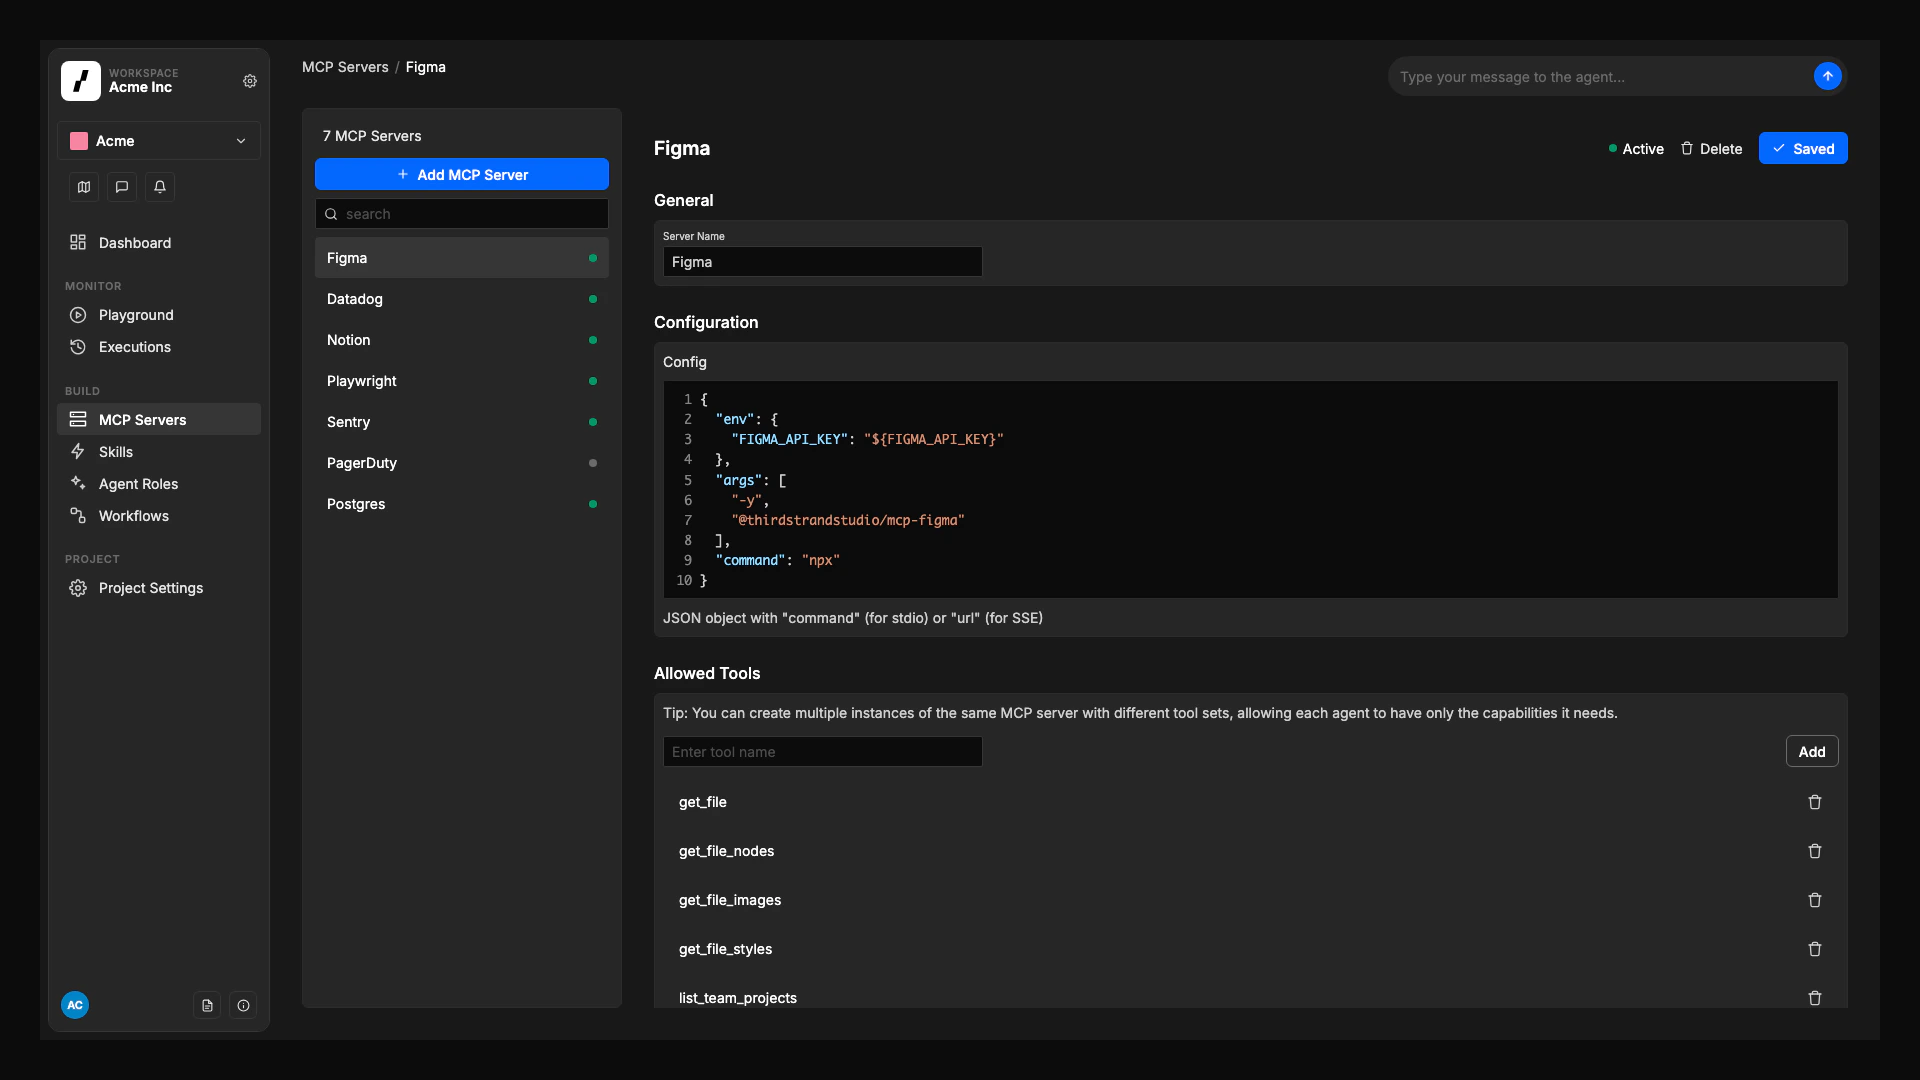The image size is (1920, 1080).
Task: Focus the Enter tool name field
Action: point(823,752)
